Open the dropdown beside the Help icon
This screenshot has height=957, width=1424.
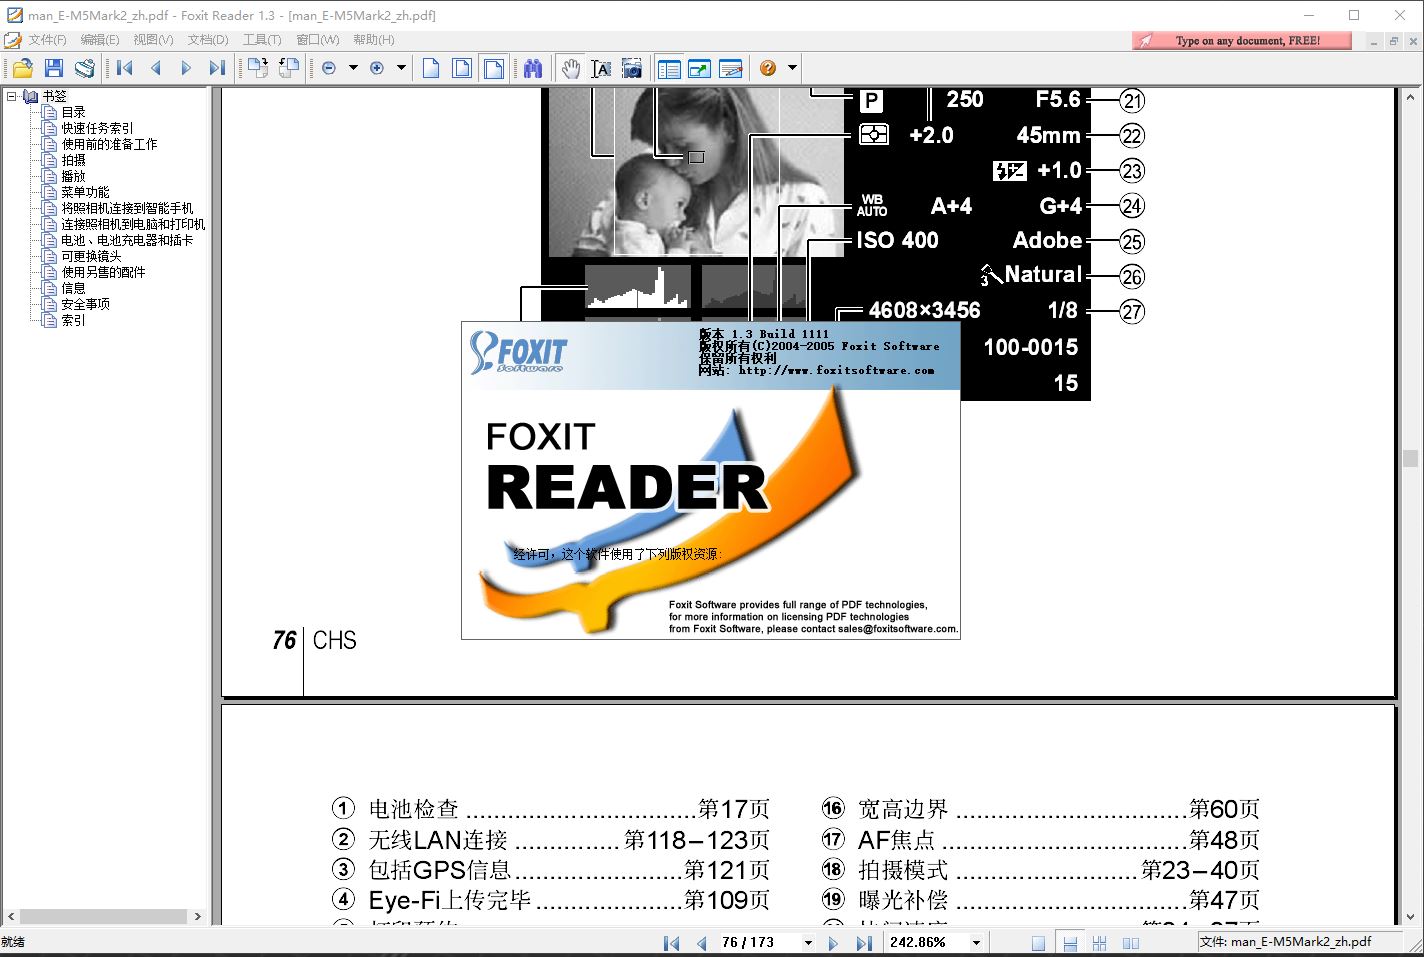coord(793,68)
